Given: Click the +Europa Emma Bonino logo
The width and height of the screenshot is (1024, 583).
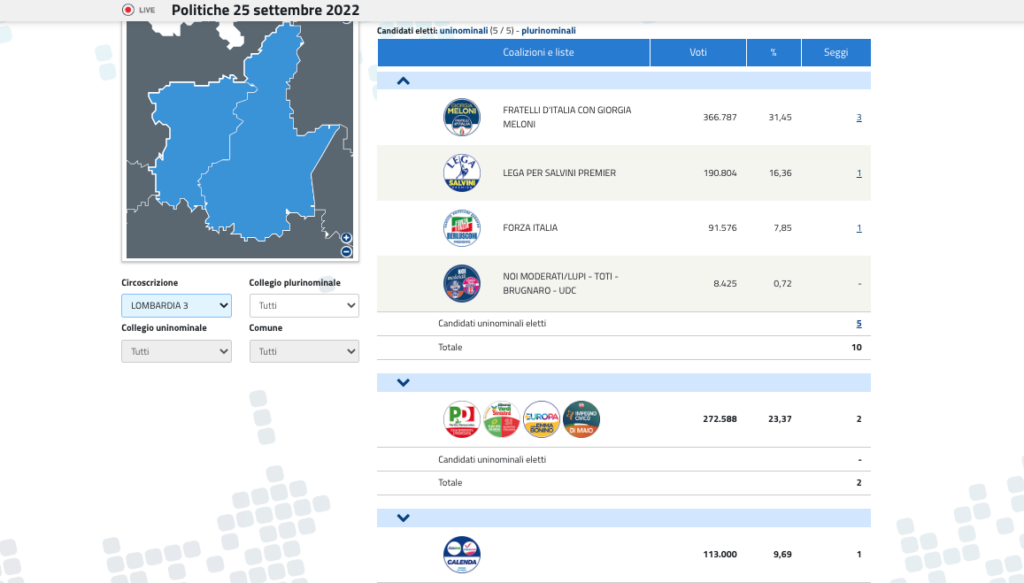Looking at the screenshot, I should [x=541, y=419].
